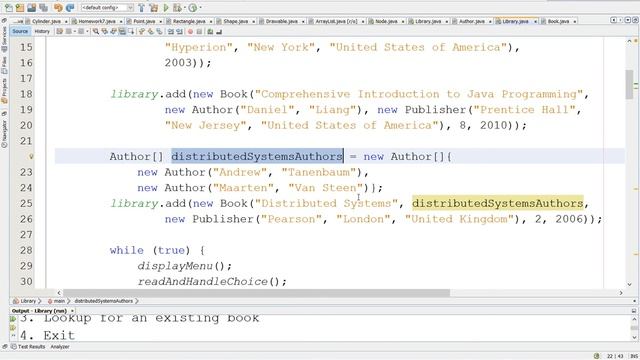Image resolution: width=640 pixels, height=360 pixels.
Task: Click the Comment icon in editor toolbar
Action: (210, 31)
